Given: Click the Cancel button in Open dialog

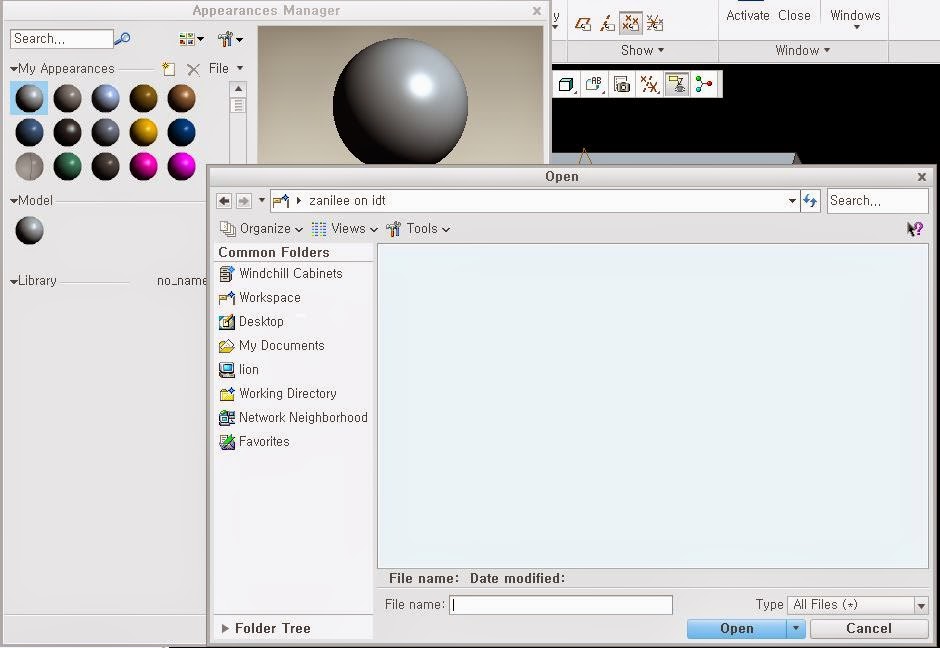Looking at the screenshot, I should (x=869, y=628).
